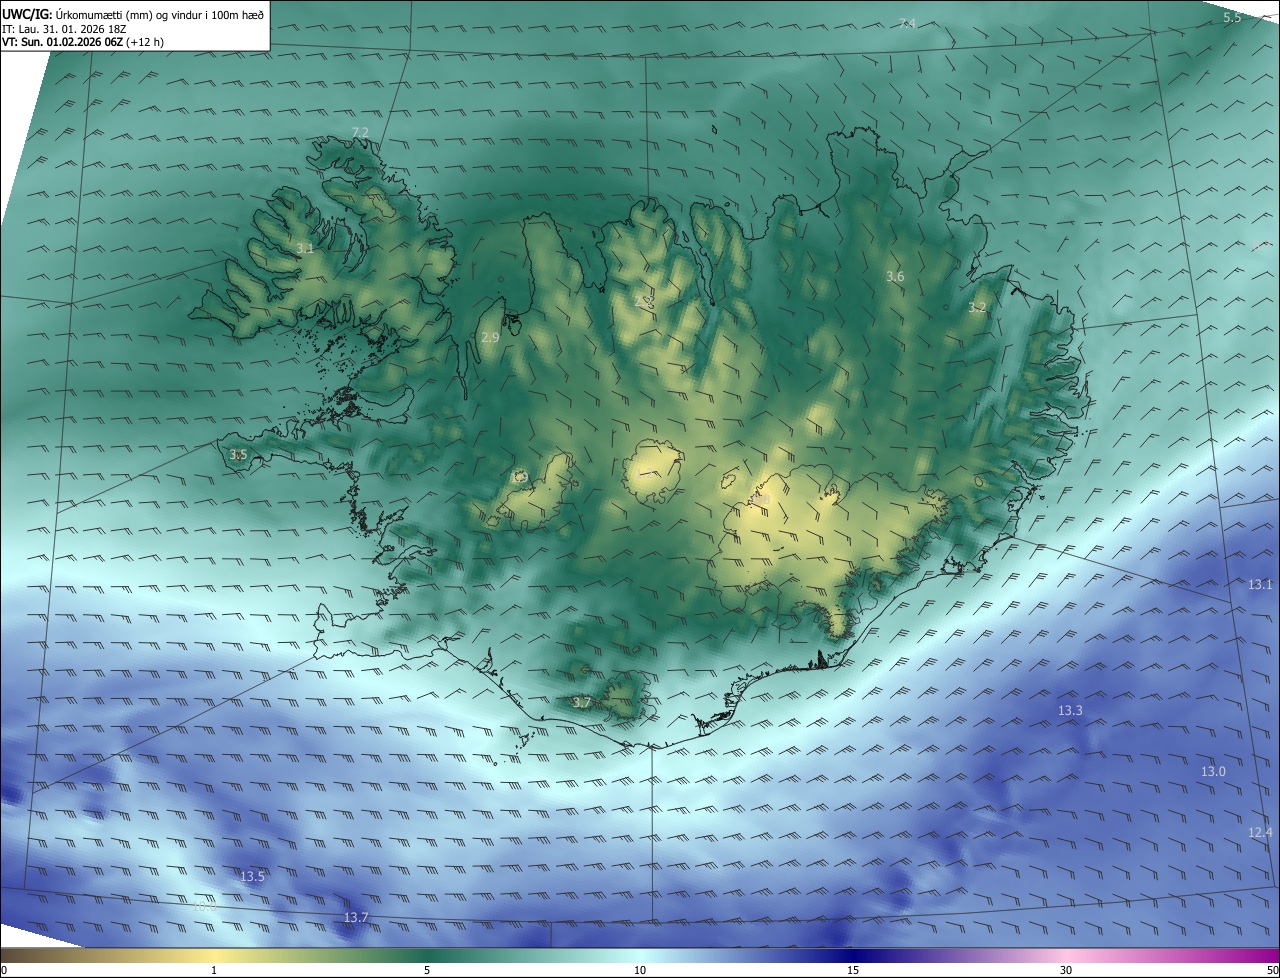Click the 13.1 value over the sea
Screen dimensions: 1280x978
click(1260, 584)
